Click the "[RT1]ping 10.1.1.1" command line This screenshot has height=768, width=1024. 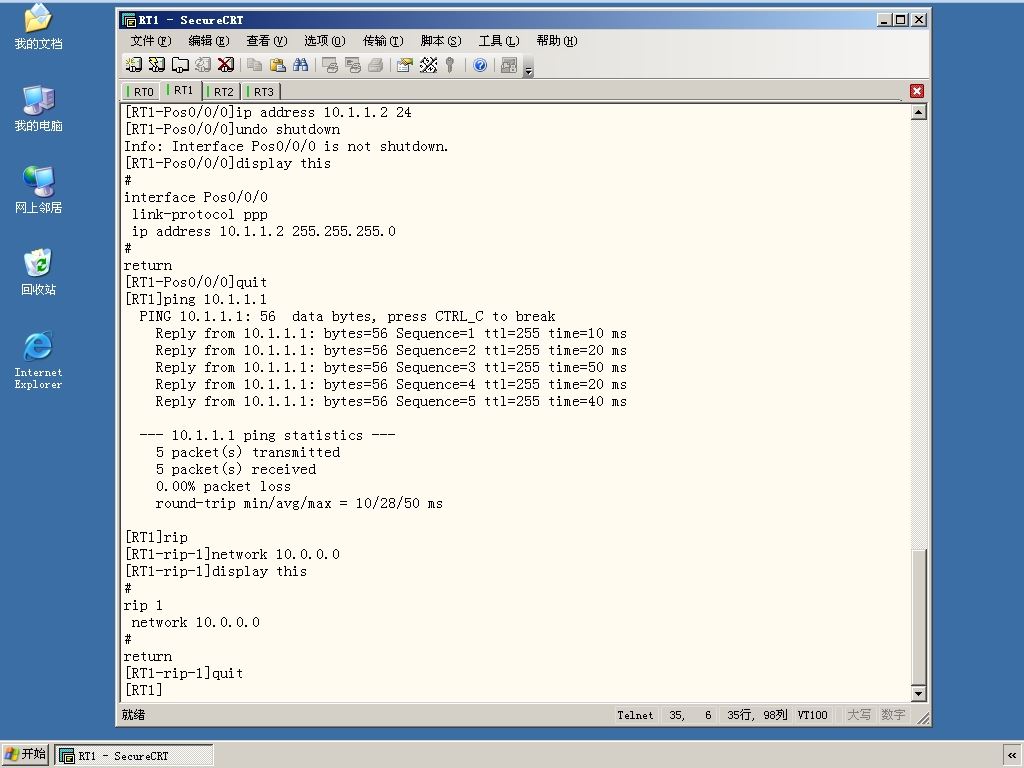196,299
